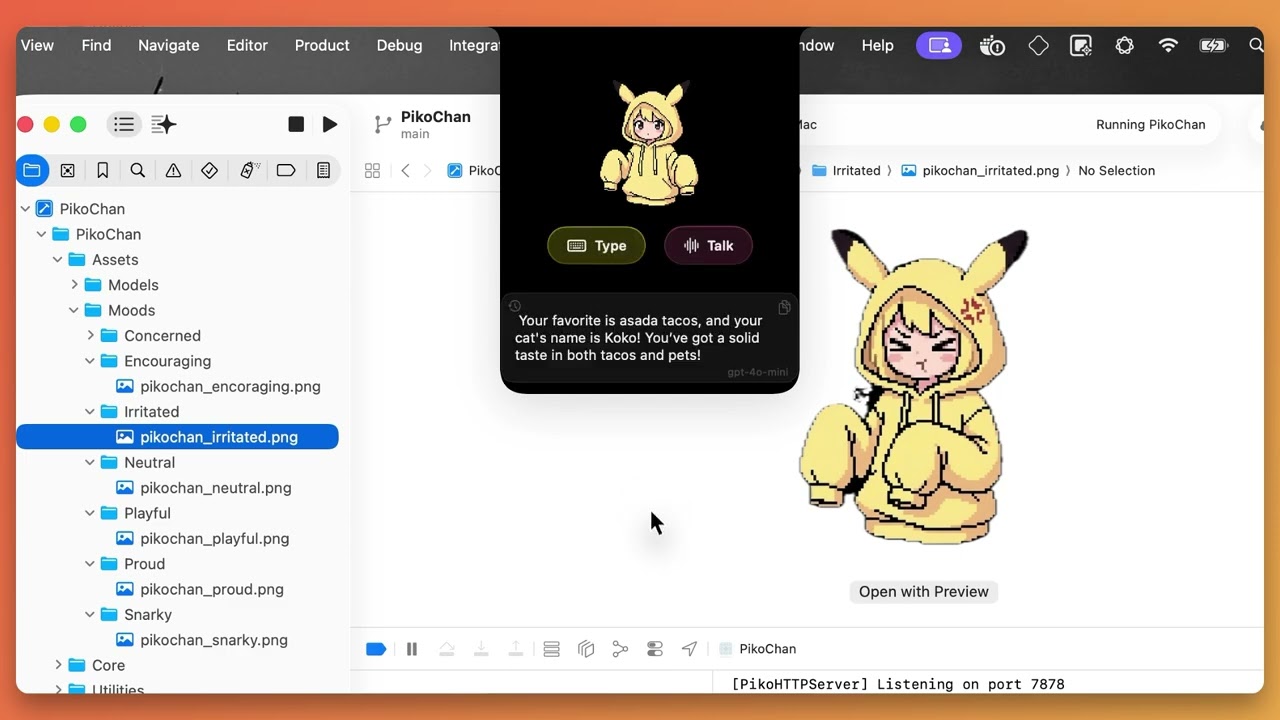Pause program execution in debug bar
The width and height of the screenshot is (1280, 720).
click(411, 649)
